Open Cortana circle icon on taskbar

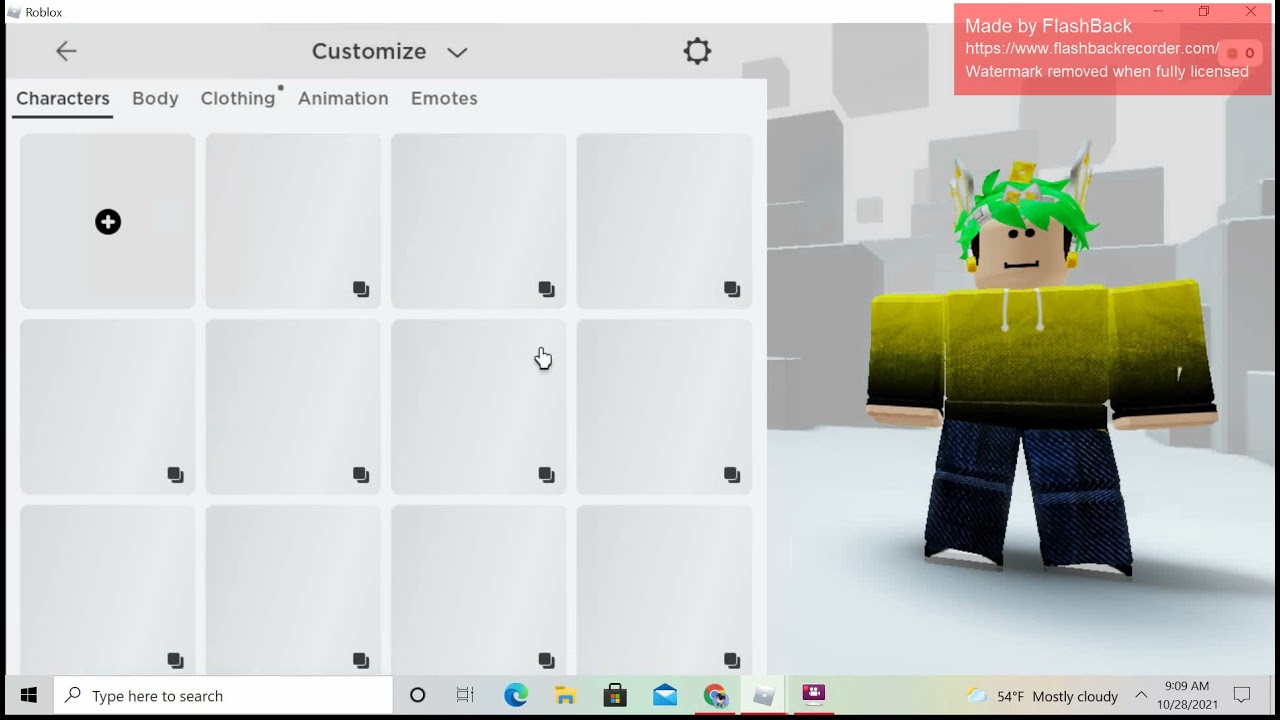(418, 695)
